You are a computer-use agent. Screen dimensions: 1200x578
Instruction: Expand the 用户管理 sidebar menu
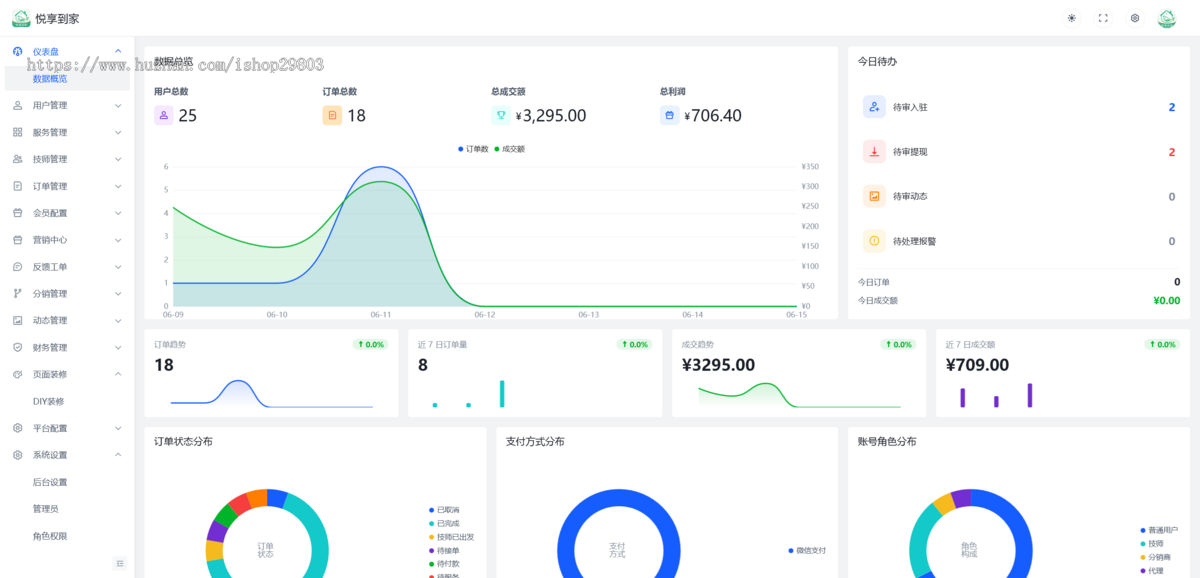[67, 105]
